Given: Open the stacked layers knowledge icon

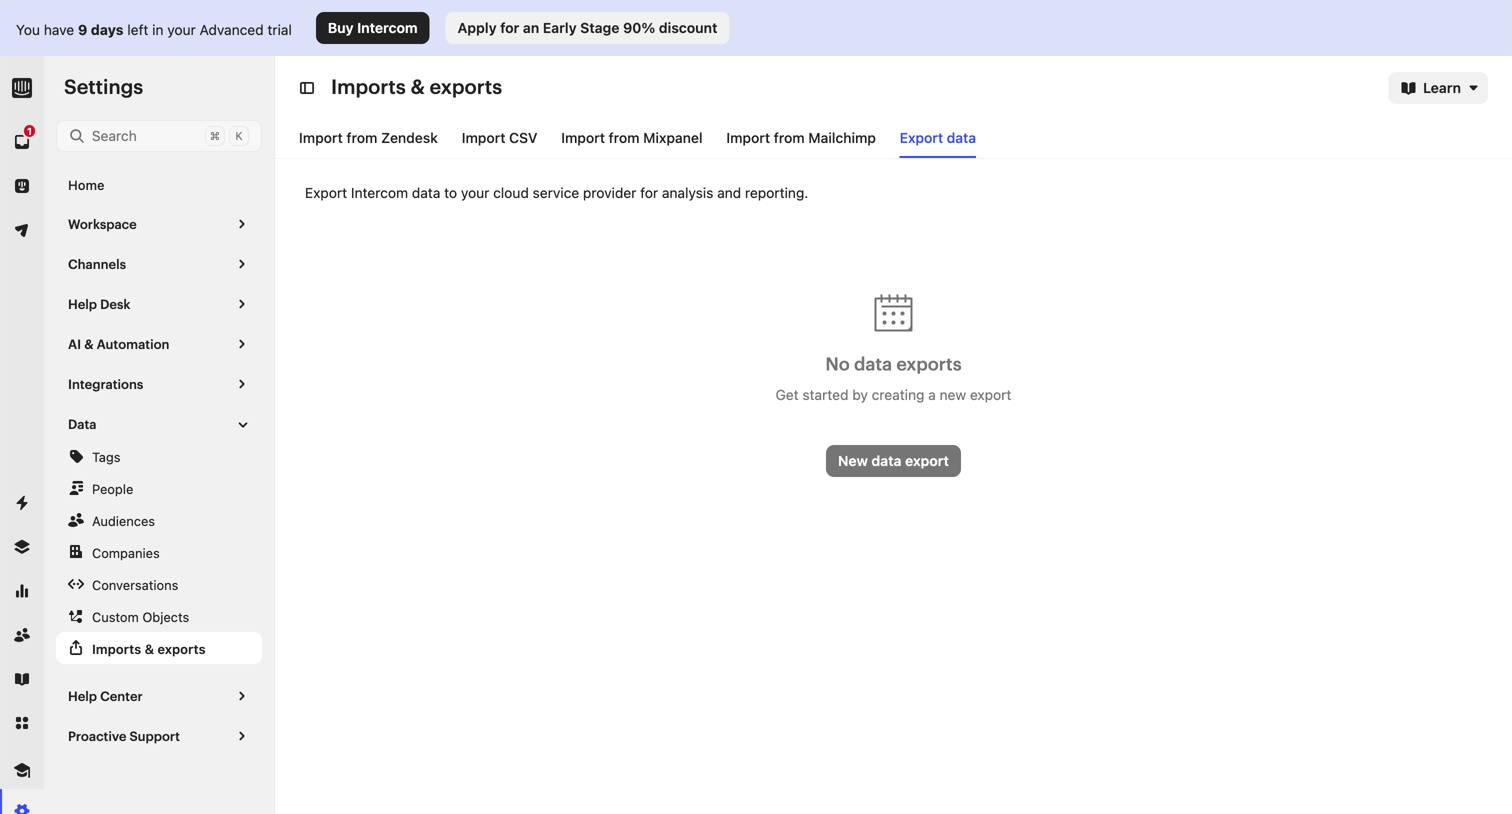Looking at the screenshot, I should click(x=22, y=547).
